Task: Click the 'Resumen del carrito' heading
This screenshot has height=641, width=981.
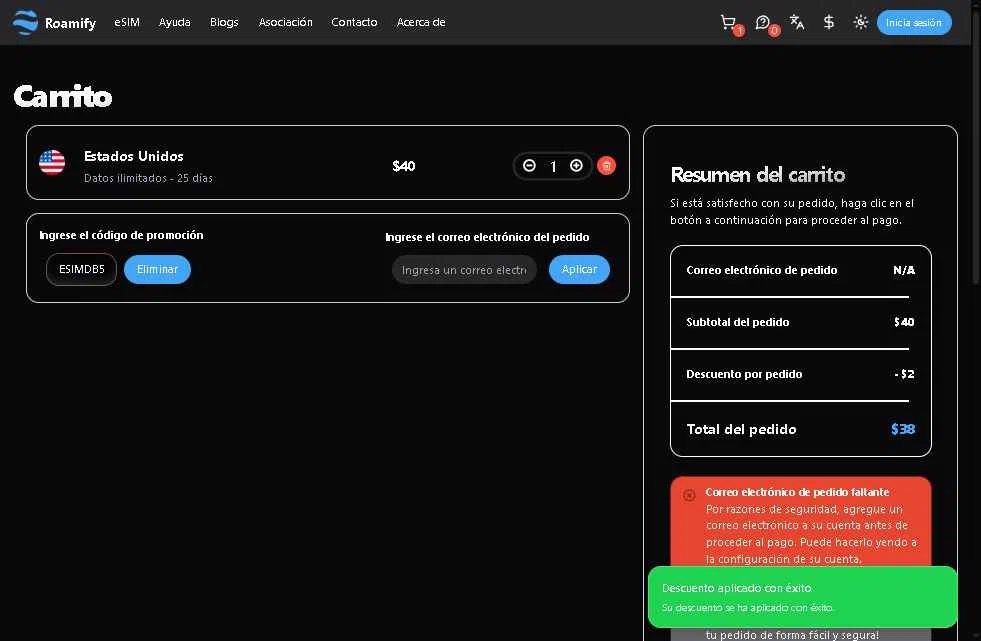Action: pyautogui.click(x=758, y=174)
